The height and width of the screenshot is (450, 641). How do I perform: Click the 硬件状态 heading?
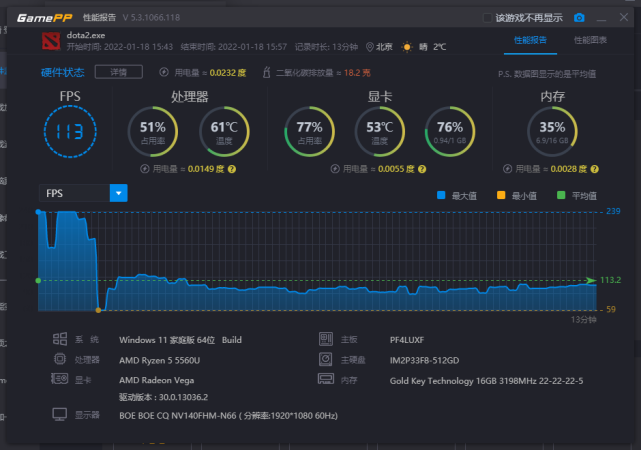point(63,72)
